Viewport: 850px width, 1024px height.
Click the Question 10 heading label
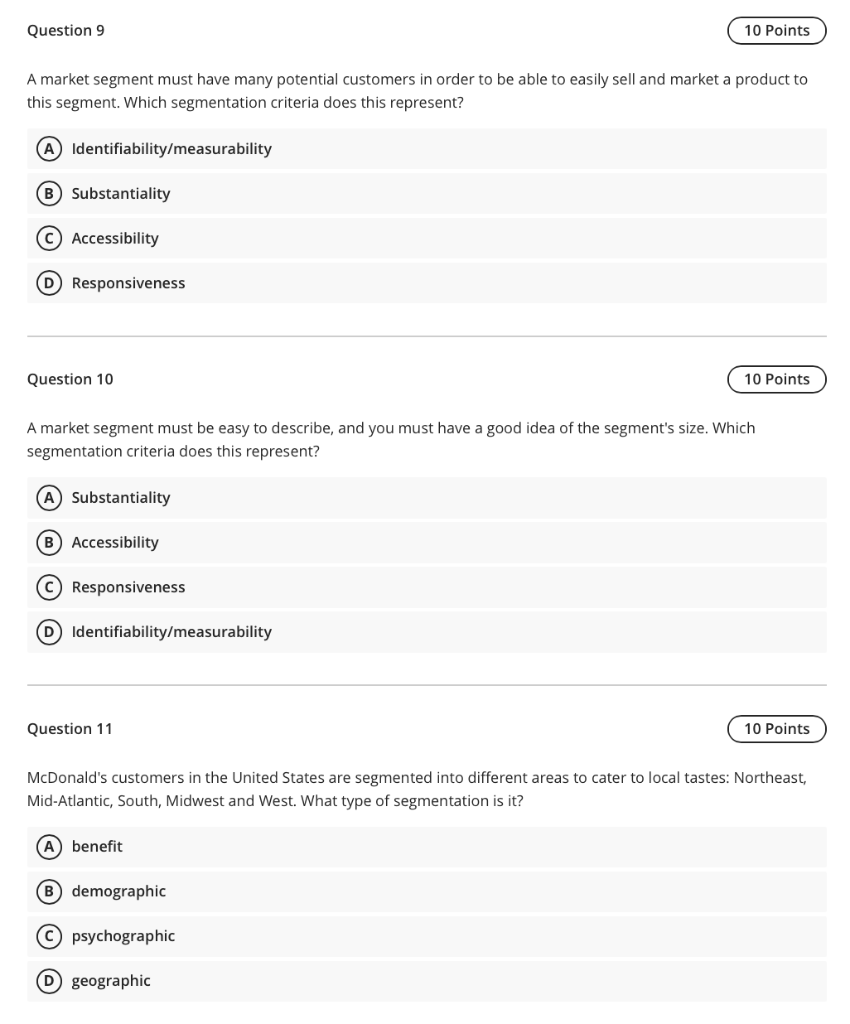click(x=70, y=379)
